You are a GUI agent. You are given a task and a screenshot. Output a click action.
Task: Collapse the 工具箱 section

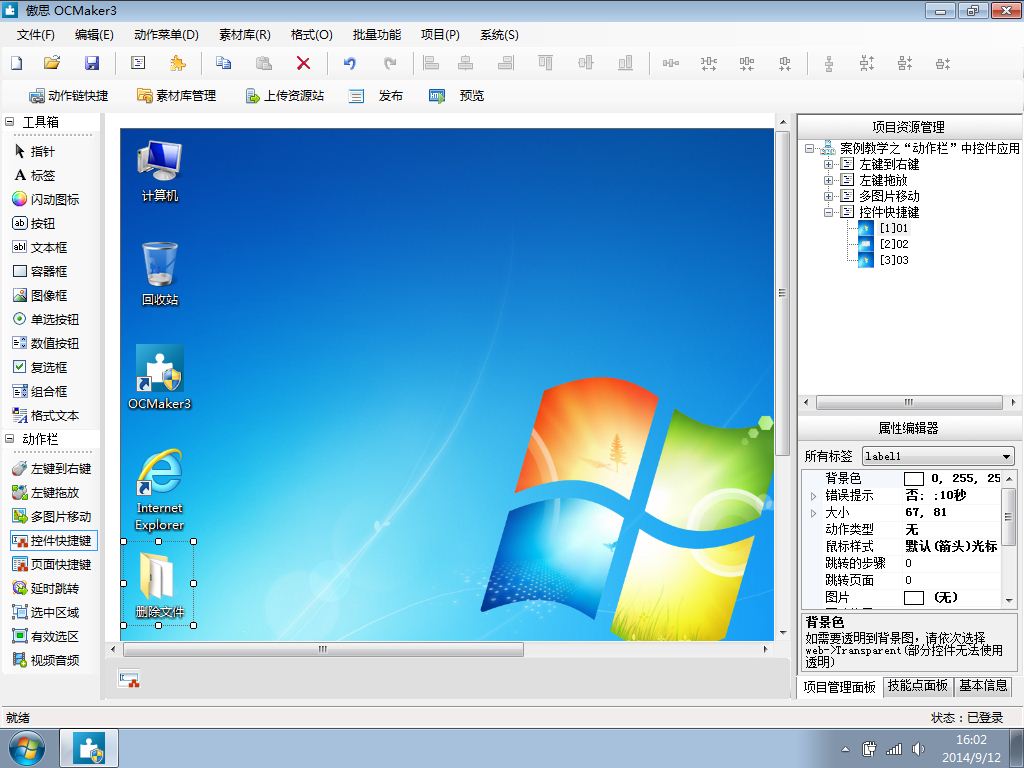coord(10,121)
